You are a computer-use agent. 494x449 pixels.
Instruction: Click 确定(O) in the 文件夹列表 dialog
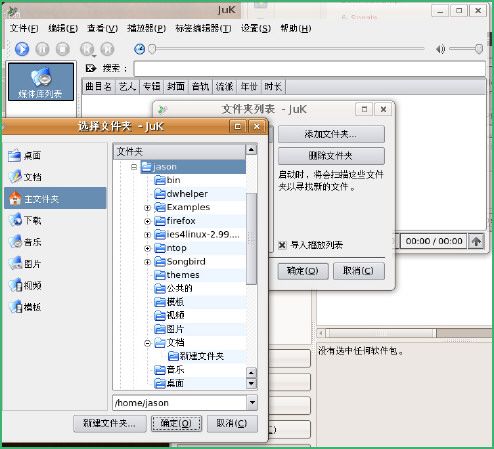303,271
